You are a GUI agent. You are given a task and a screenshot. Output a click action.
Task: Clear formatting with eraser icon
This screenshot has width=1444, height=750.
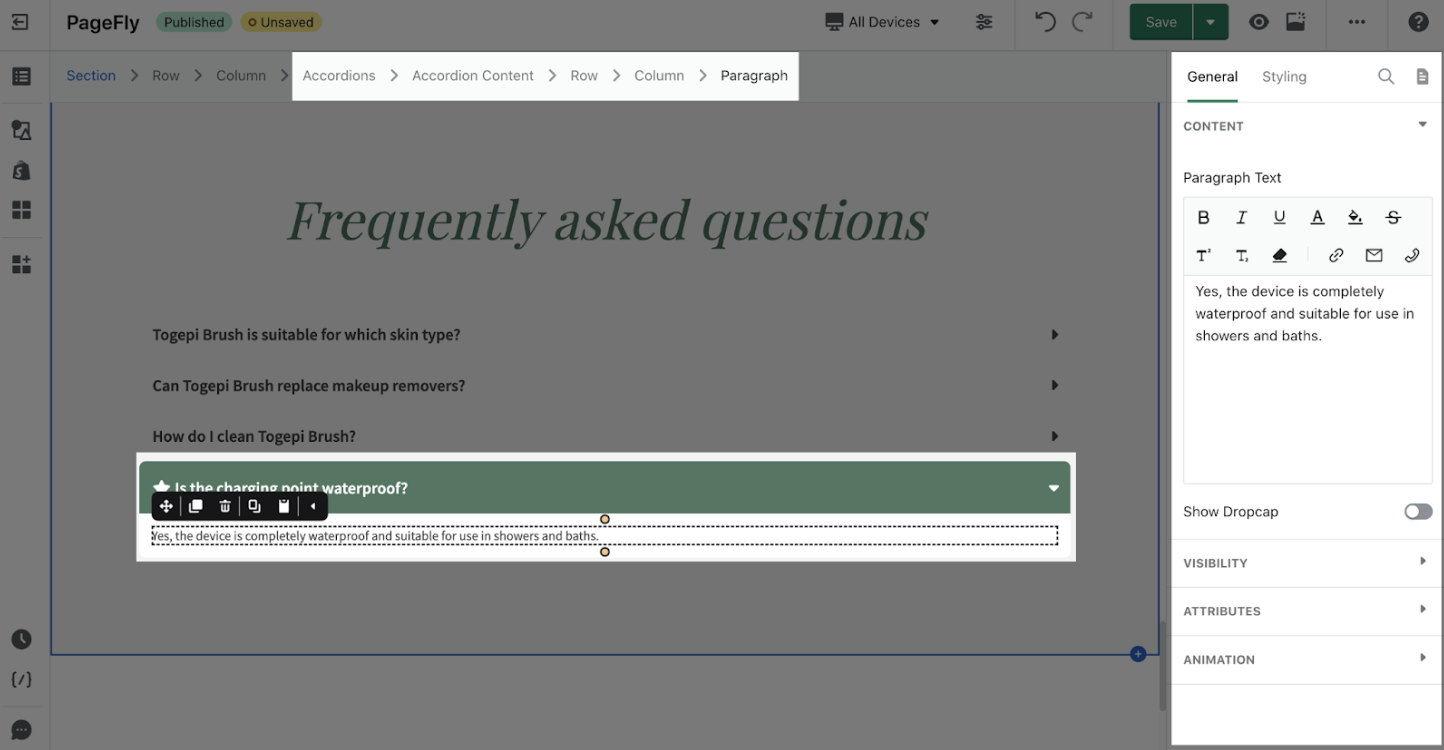pos(1279,256)
